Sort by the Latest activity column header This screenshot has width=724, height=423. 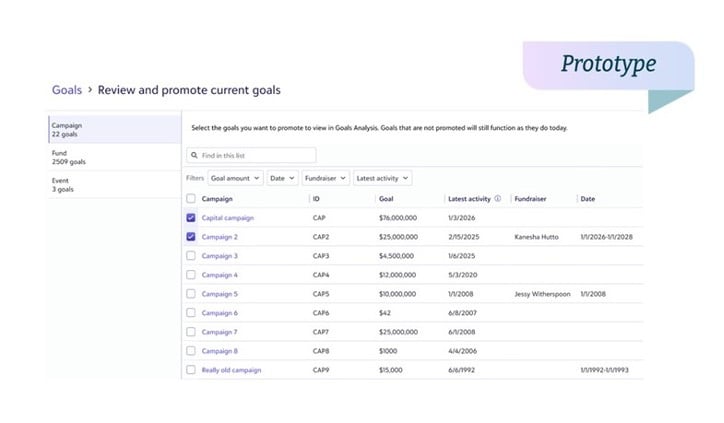469,199
